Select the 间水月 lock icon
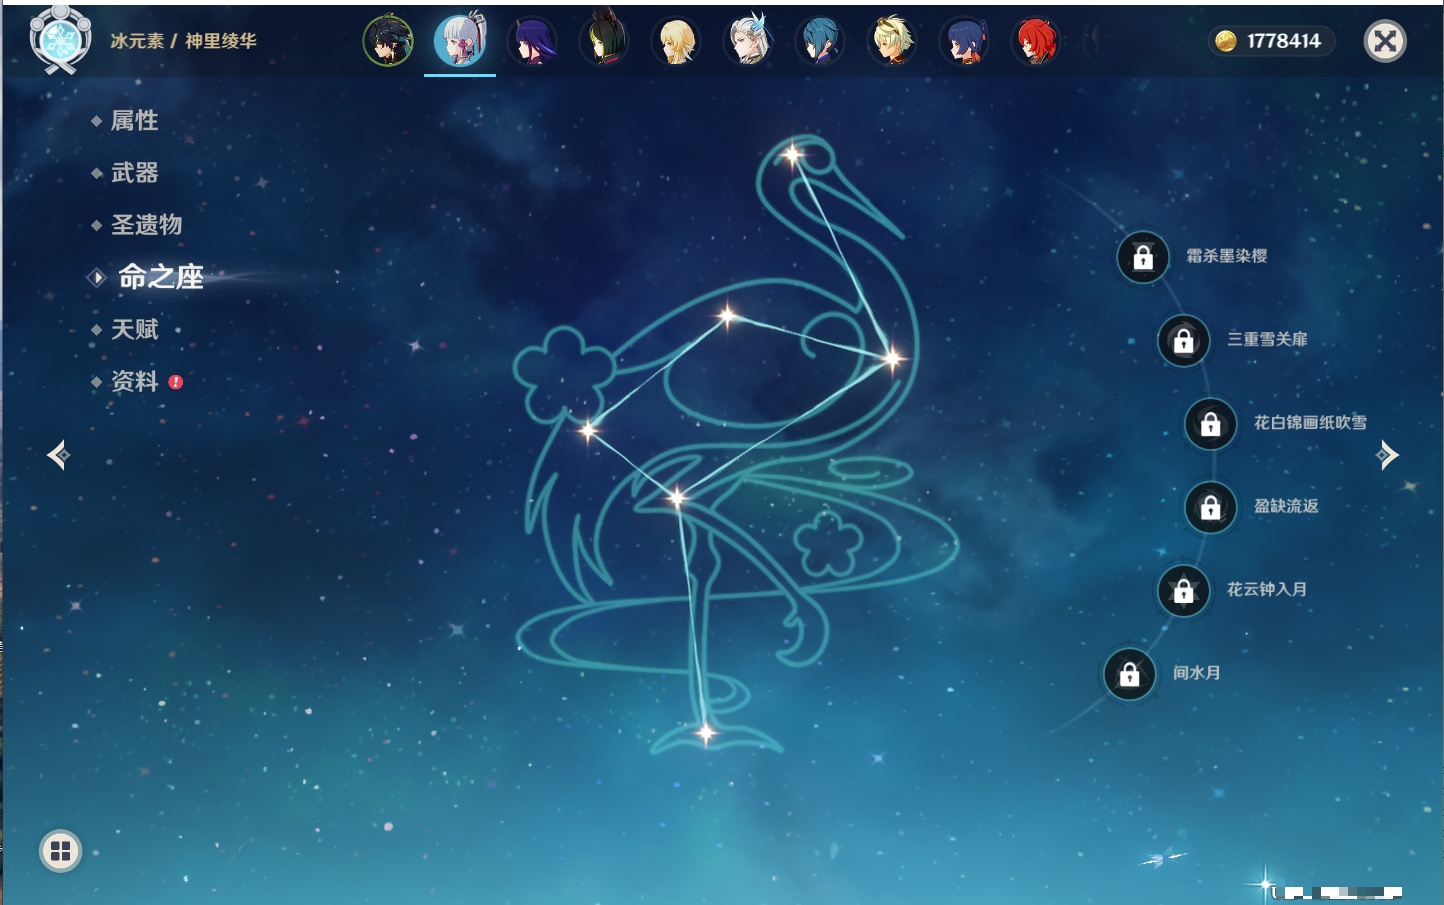 click(x=1129, y=674)
